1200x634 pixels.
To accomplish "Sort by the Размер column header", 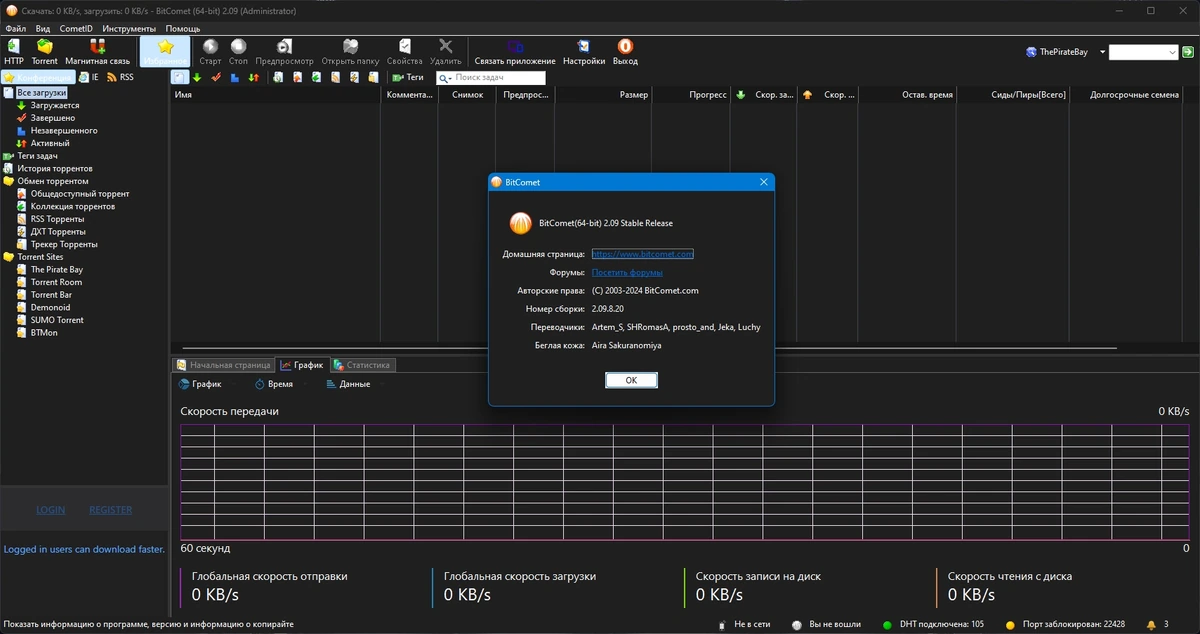I will pos(603,95).
